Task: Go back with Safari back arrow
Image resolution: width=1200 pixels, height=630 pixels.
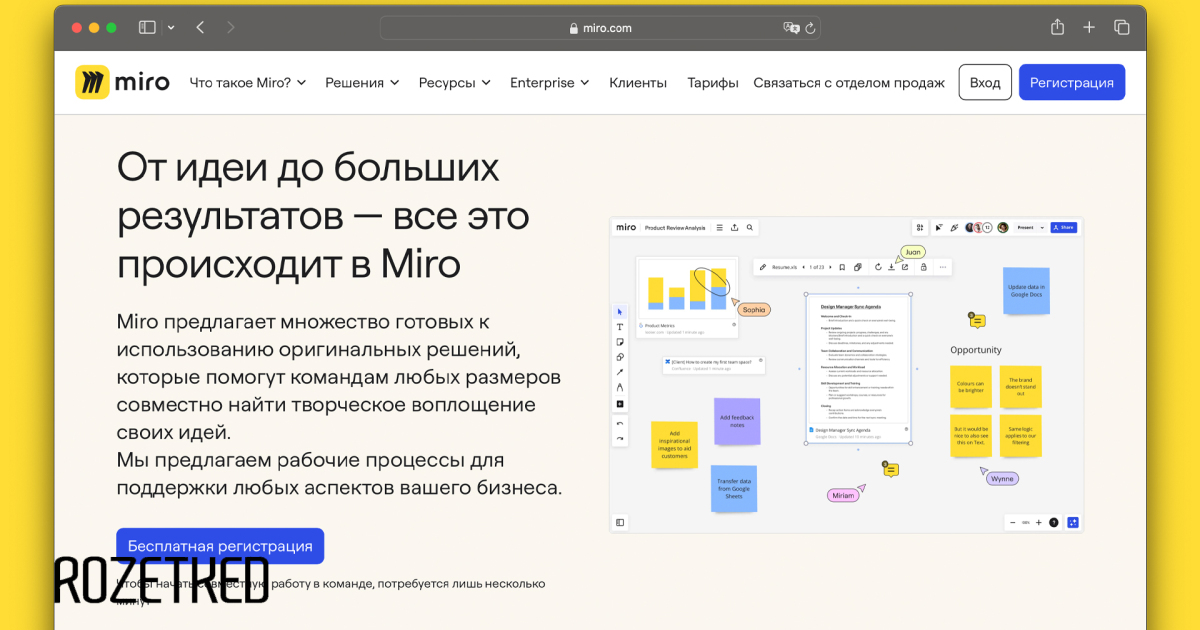Action: (200, 28)
